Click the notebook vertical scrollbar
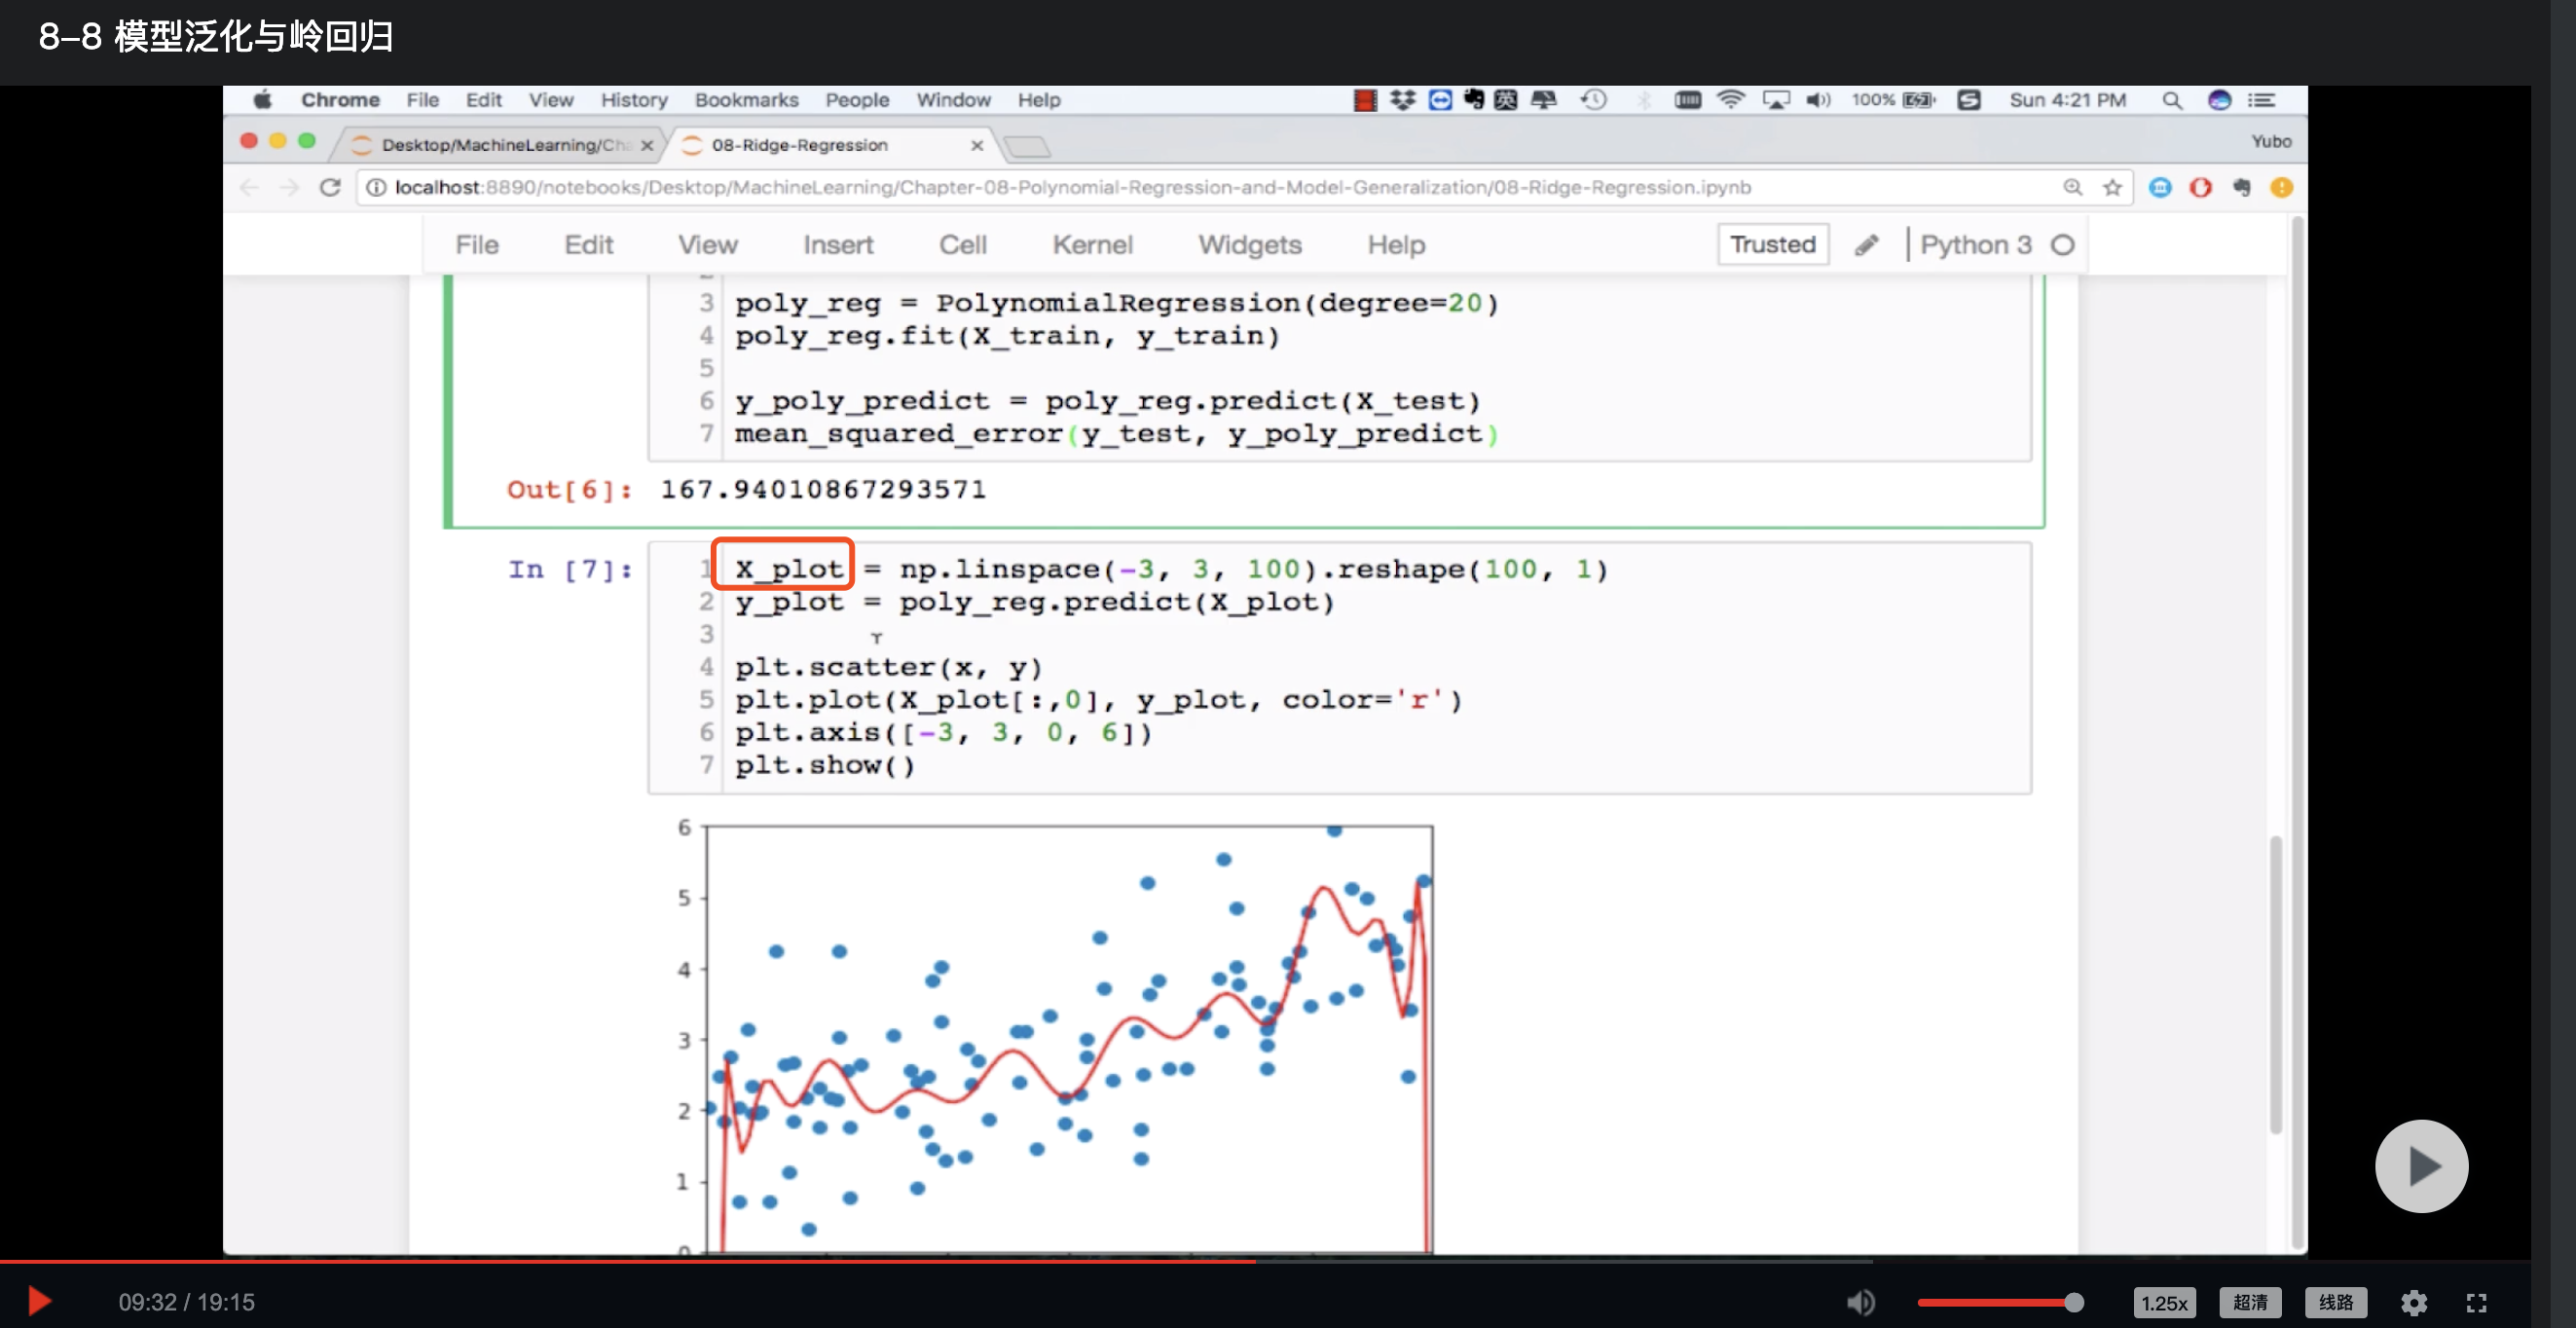 click(x=2275, y=984)
